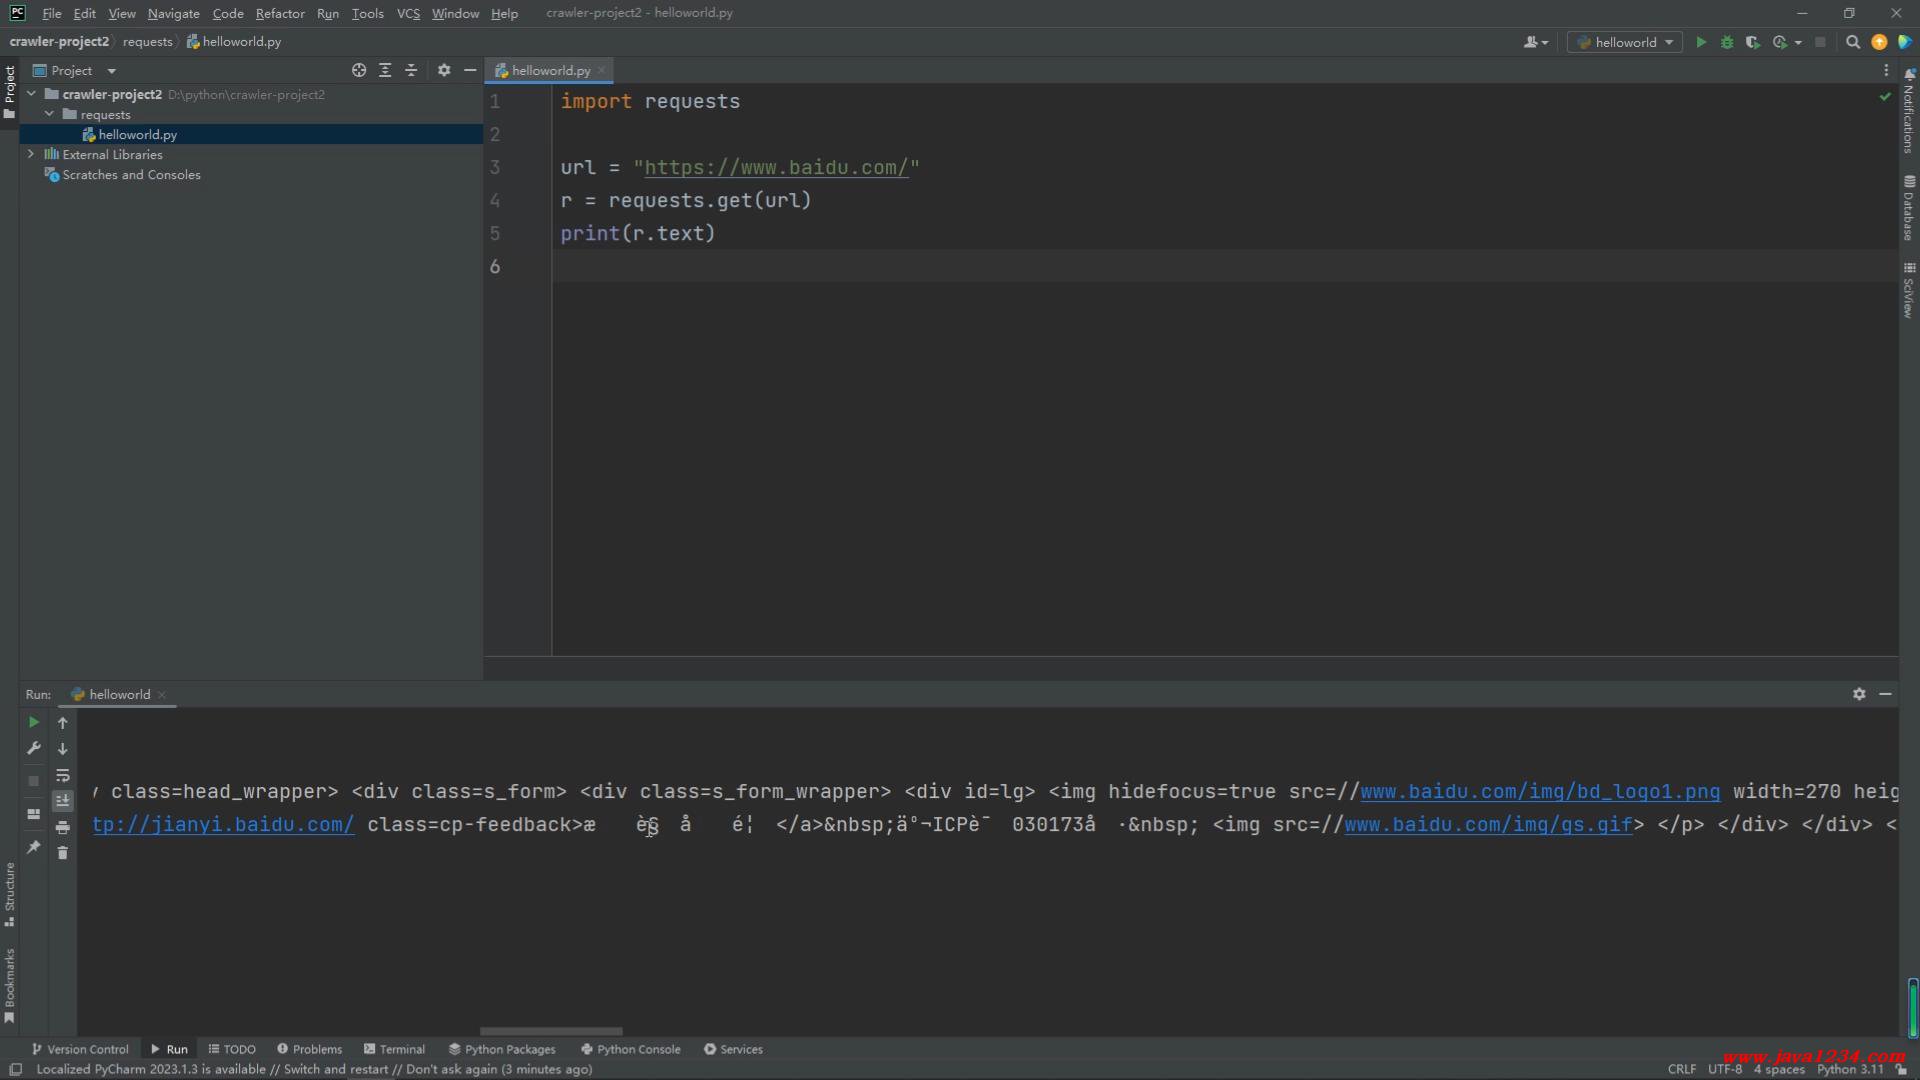
Task: Open the File menu
Action: coord(52,13)
